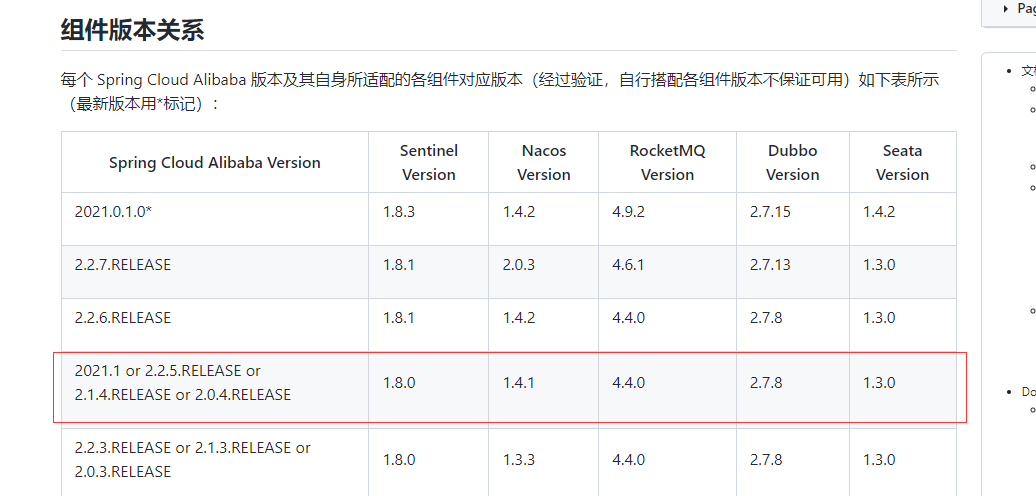Image resolution: width=1036 pixels, height=496 pixels.
Task: Select Nacos 1.4.2 in the 2.2.6.RELEASE row
Action: [544, 324]
